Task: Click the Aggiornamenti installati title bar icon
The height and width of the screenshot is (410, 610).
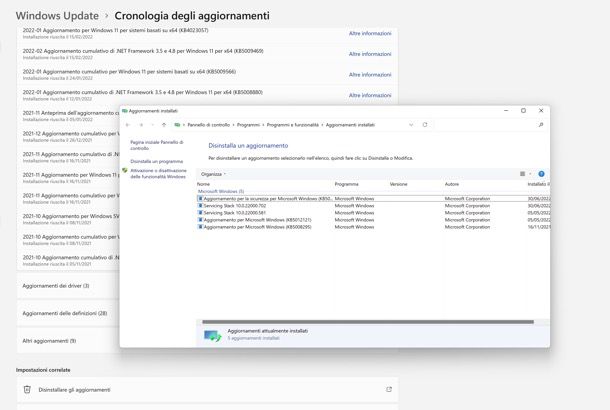Action: 124,111
